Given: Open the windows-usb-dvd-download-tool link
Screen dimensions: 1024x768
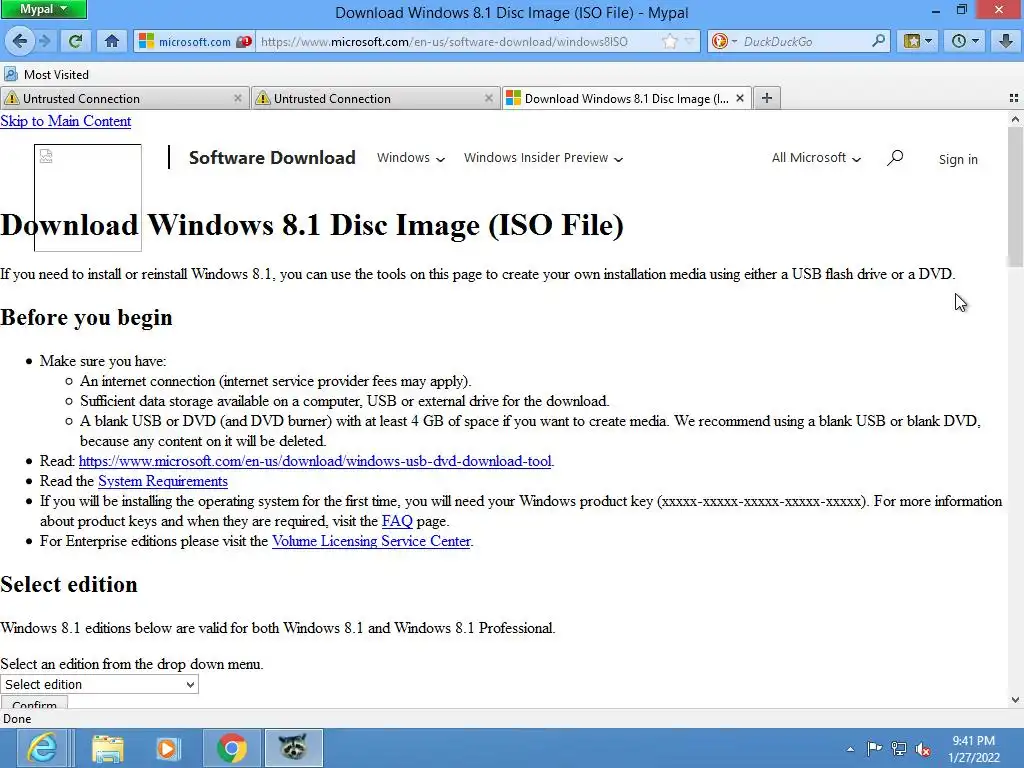Looking at the screenshot, I should [x=315, y=461].
